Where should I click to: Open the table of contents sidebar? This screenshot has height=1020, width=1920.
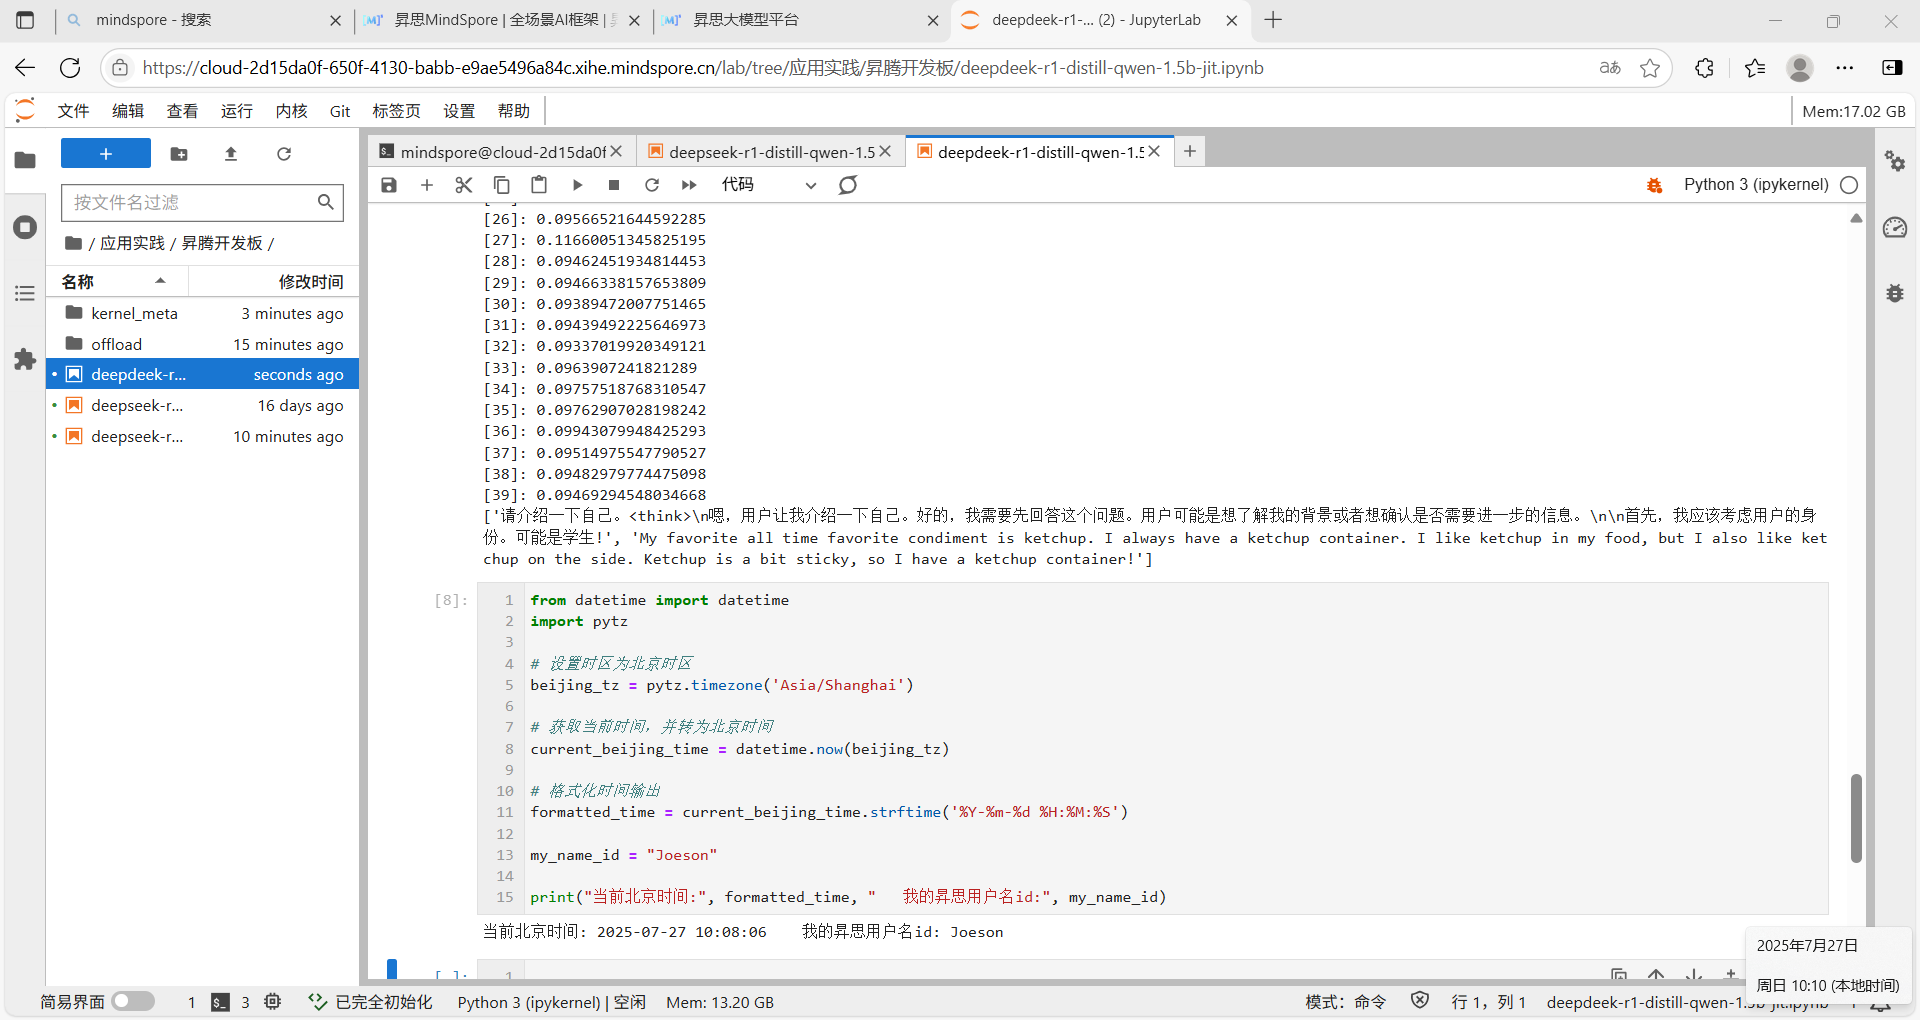25,293
